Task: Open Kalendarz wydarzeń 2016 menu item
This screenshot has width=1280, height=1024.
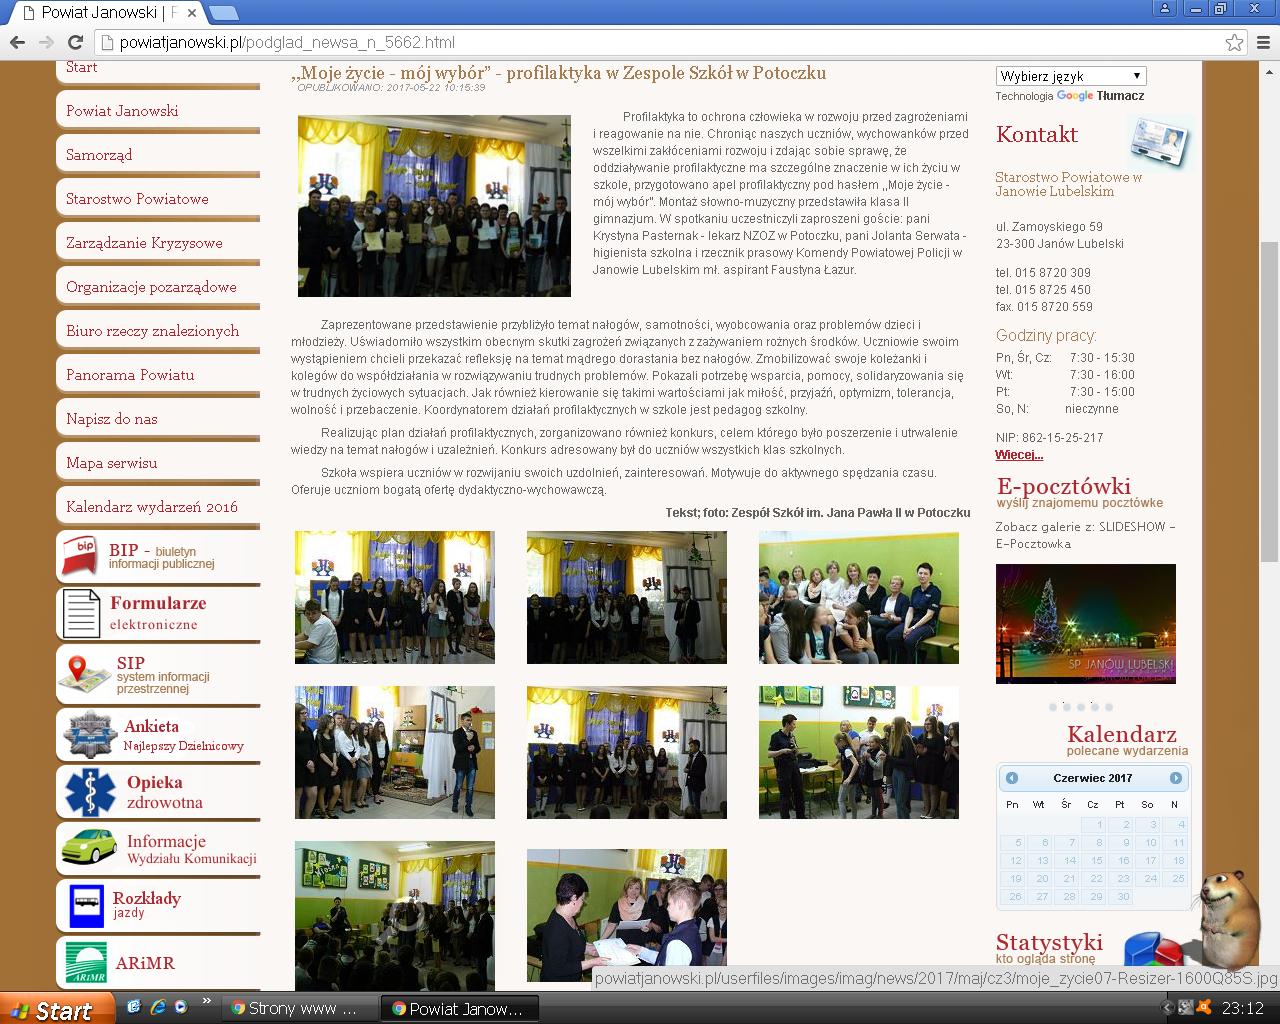Action: coord(152,507)
